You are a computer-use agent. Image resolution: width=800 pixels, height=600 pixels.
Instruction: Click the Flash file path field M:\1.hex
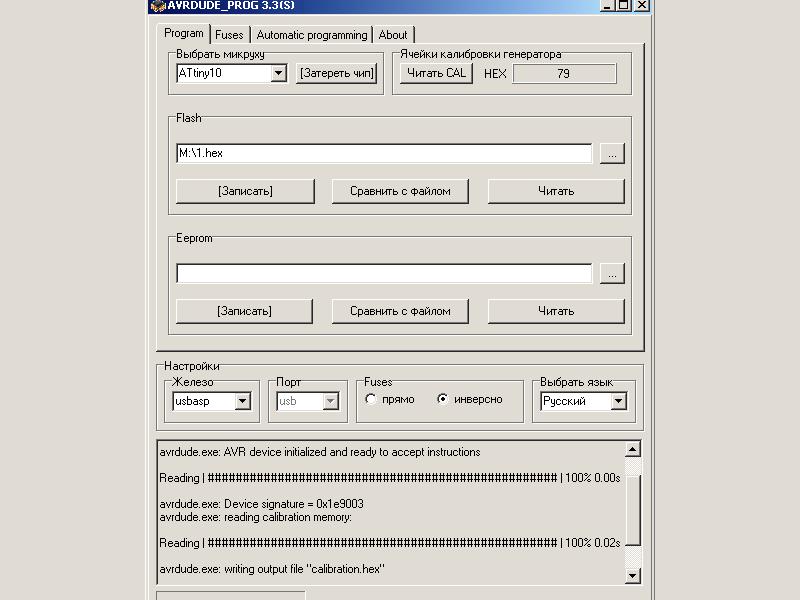pyautogui.click(x=384, y=153)
